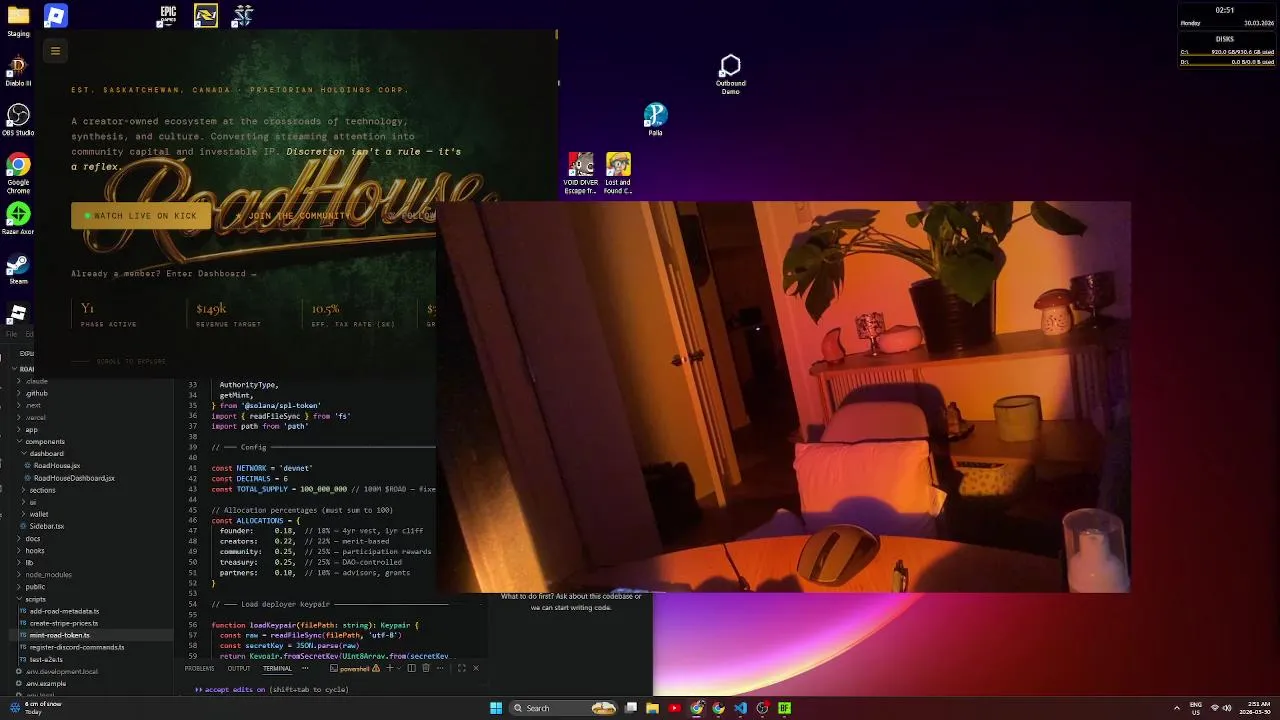The width and height of the screenshot is (1280, 720).
Task: Open the Roblox Studio desktop shortcut
Action: [56, 15]
